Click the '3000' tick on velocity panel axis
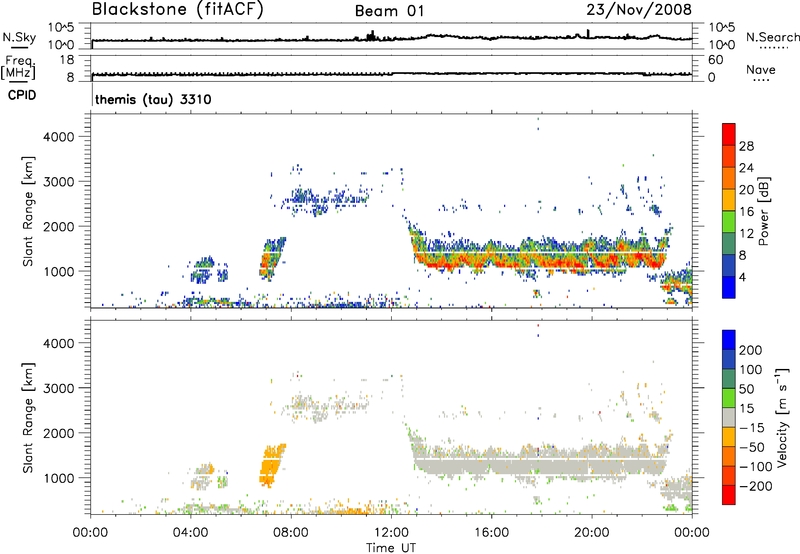Viewport: 800px width, 554px height. pyautogui.click(x=58, y=388)
